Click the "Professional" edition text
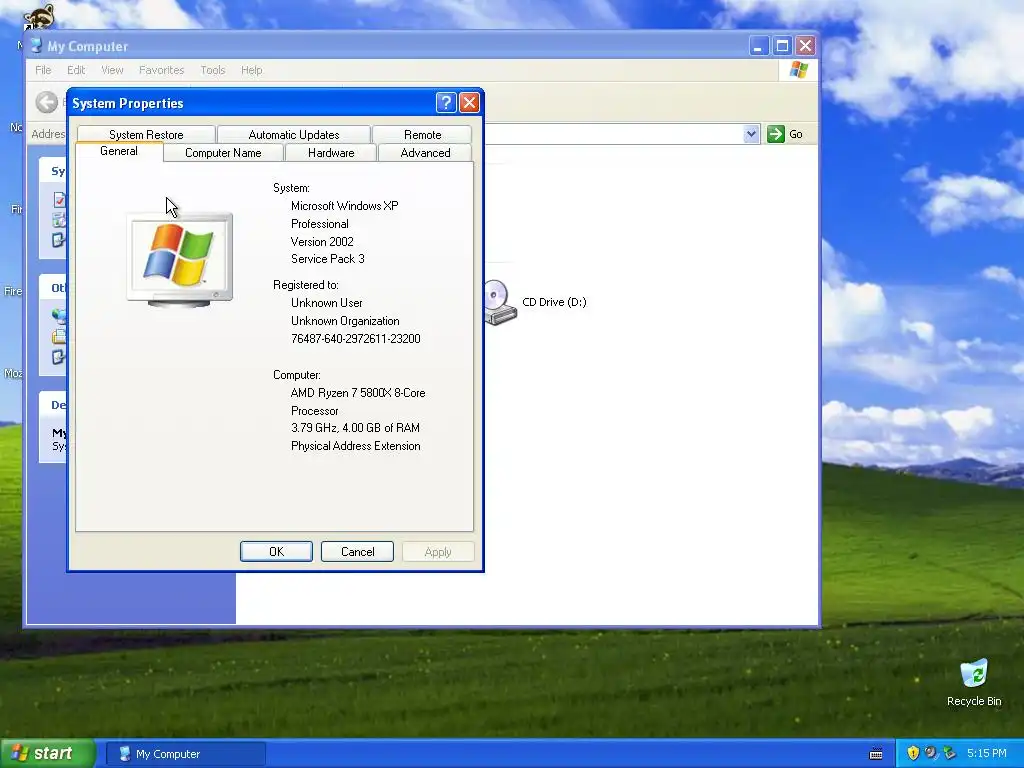This screenshot has width=1024, height=768. (x=319, y=223)
